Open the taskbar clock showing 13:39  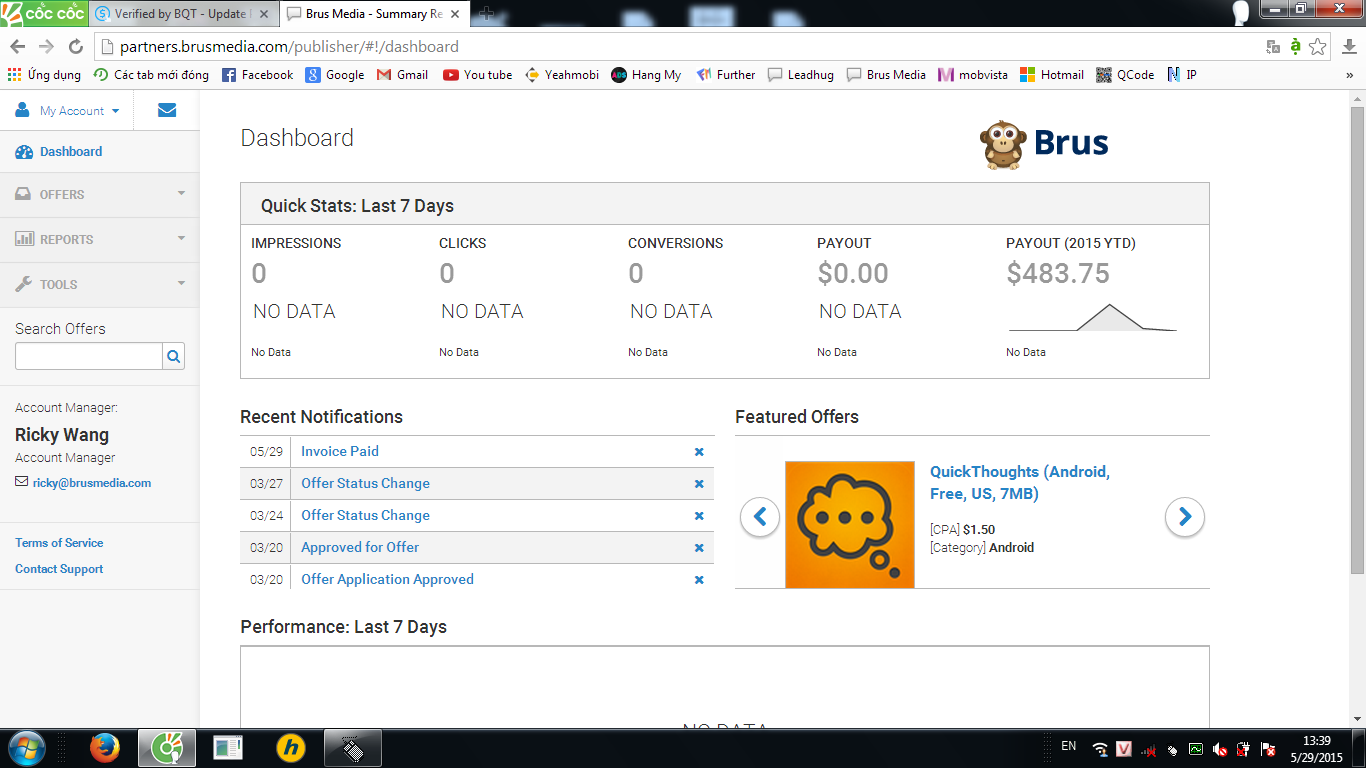(1317, 749)
